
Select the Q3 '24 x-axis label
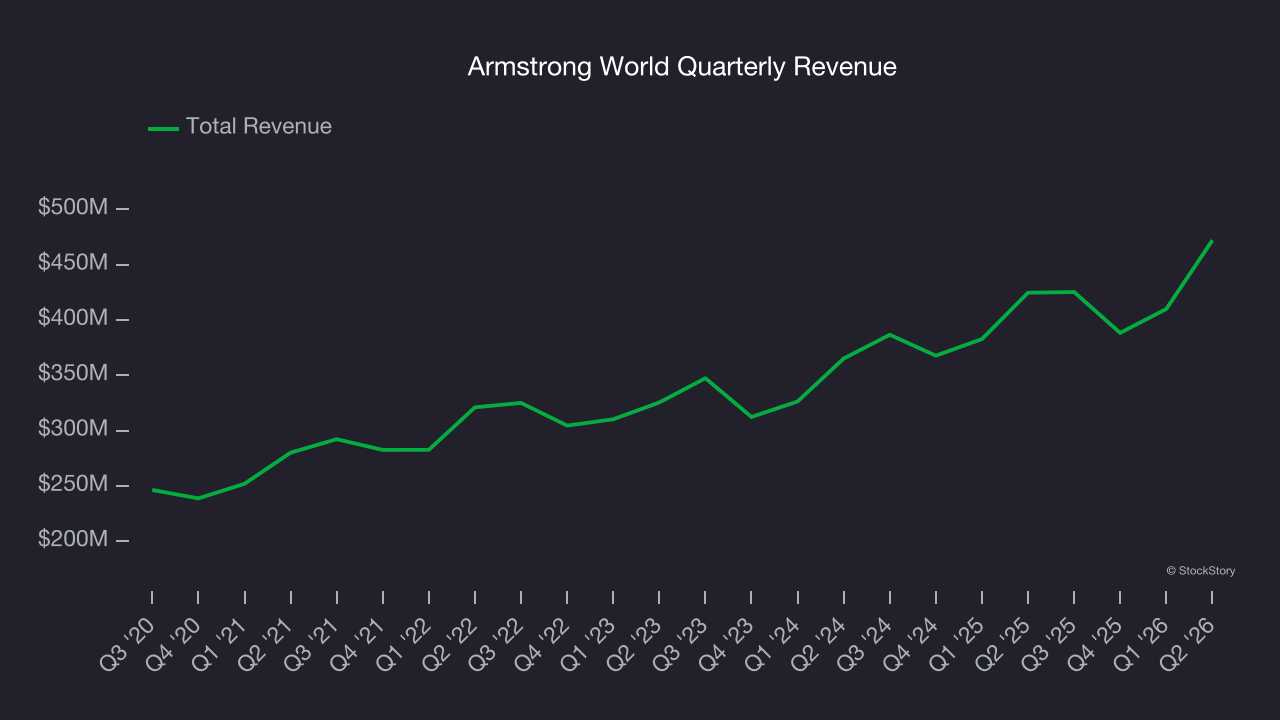(x=864, y=644)
